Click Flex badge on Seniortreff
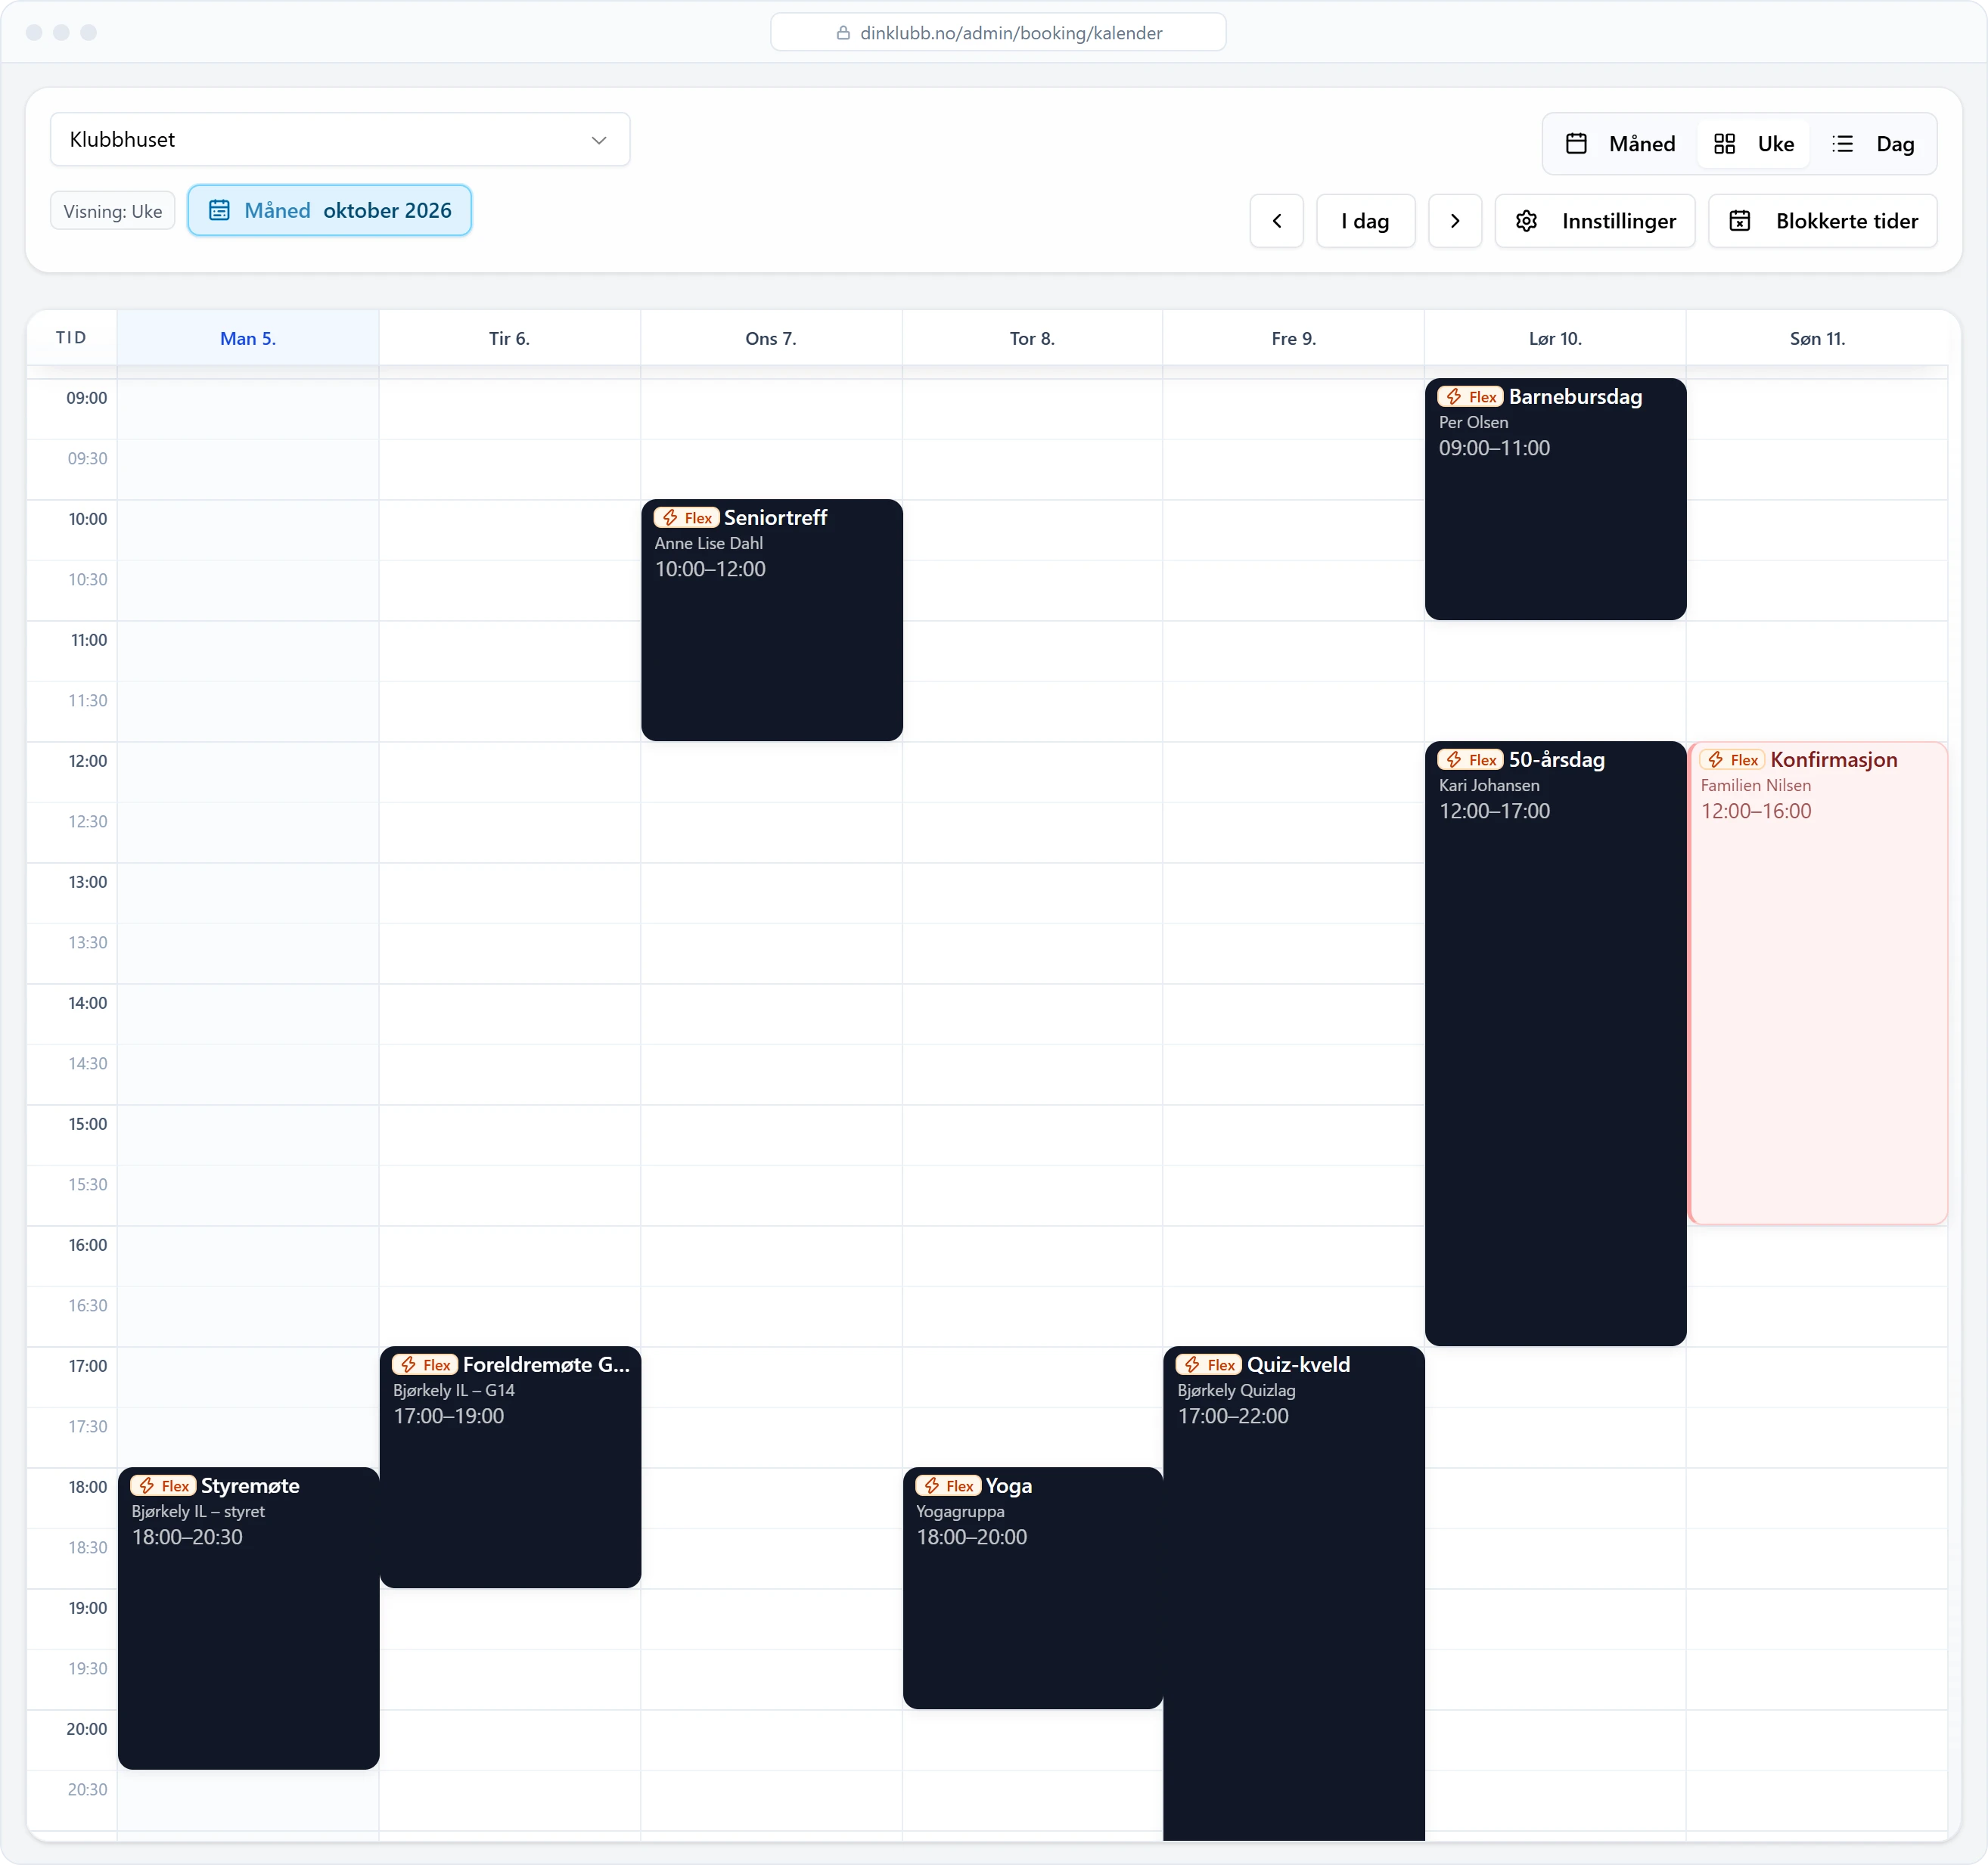 (686, 518)
